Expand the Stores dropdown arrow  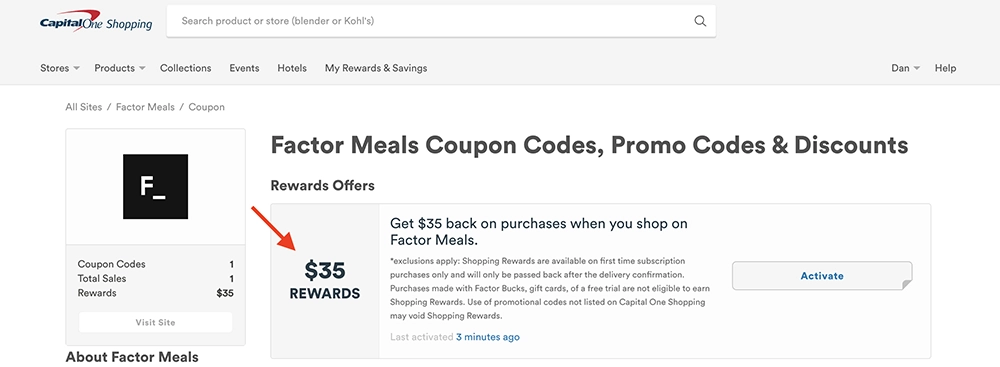(77, 68)
